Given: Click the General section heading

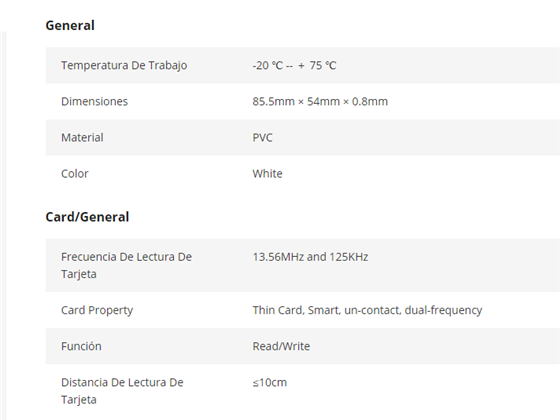Looking at the screenshot, I should [x=70, y=25].
